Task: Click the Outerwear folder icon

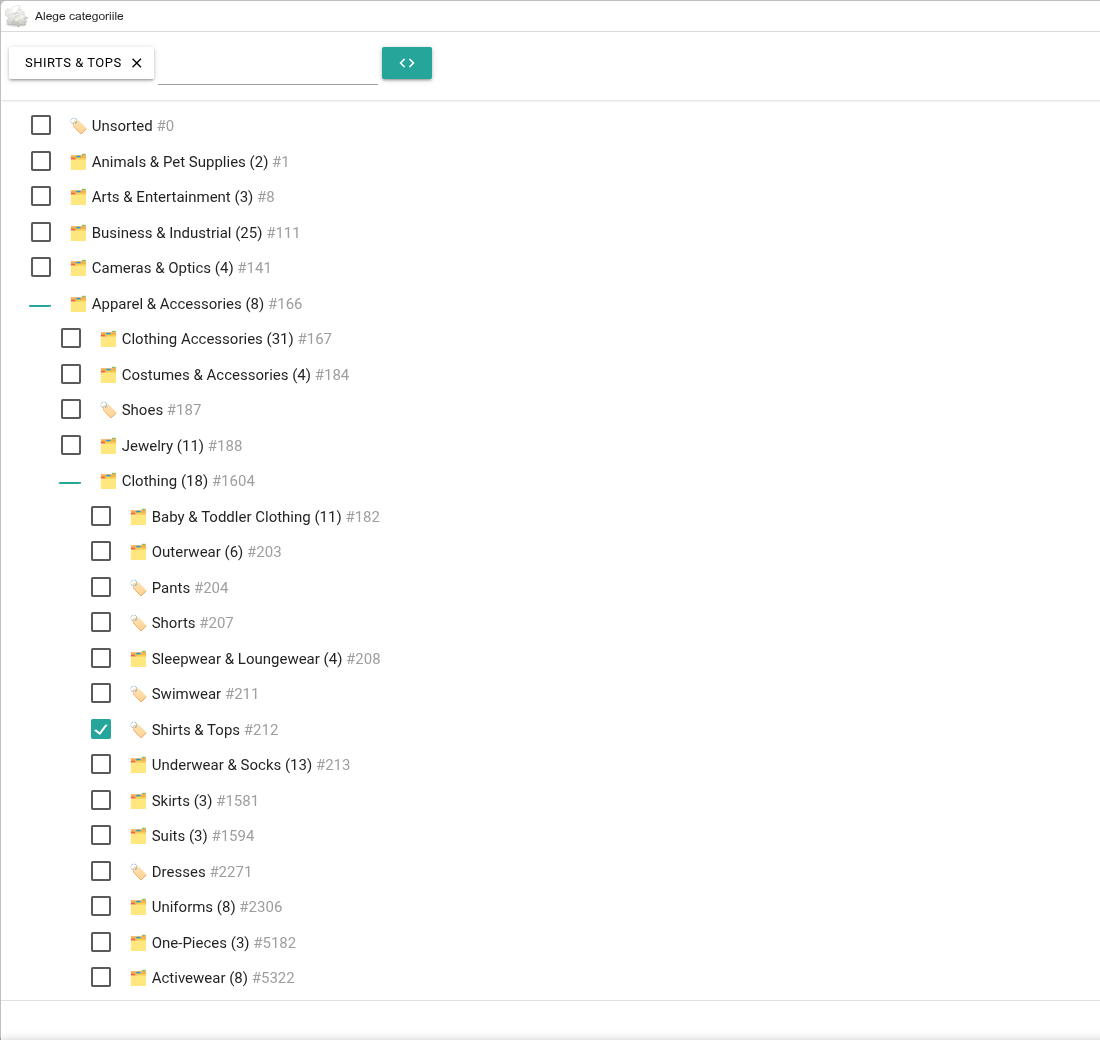Action: 138,552
